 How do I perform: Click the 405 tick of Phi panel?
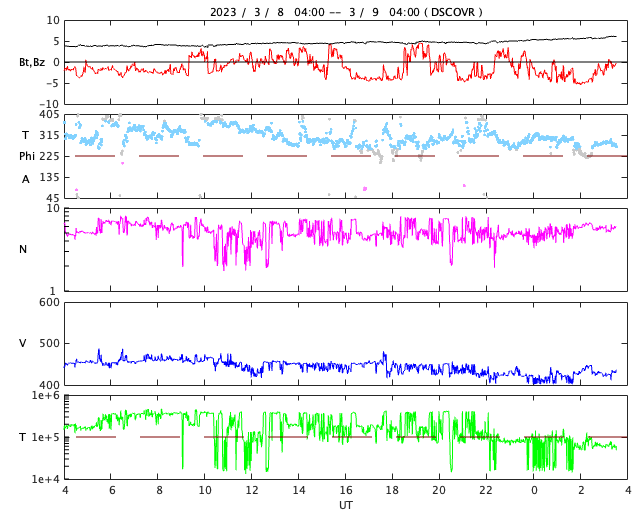[x=49, y=114]
